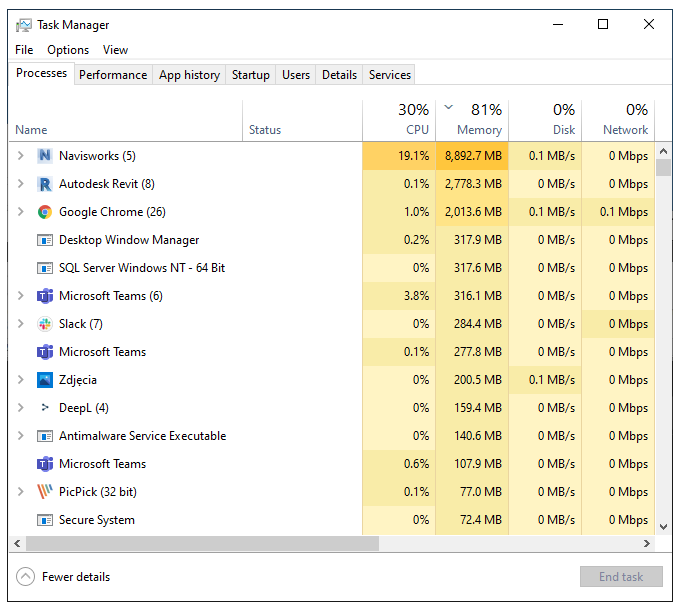Click the Slack app icon
Viewport: 682px width, 612px height.
[45, 324]
